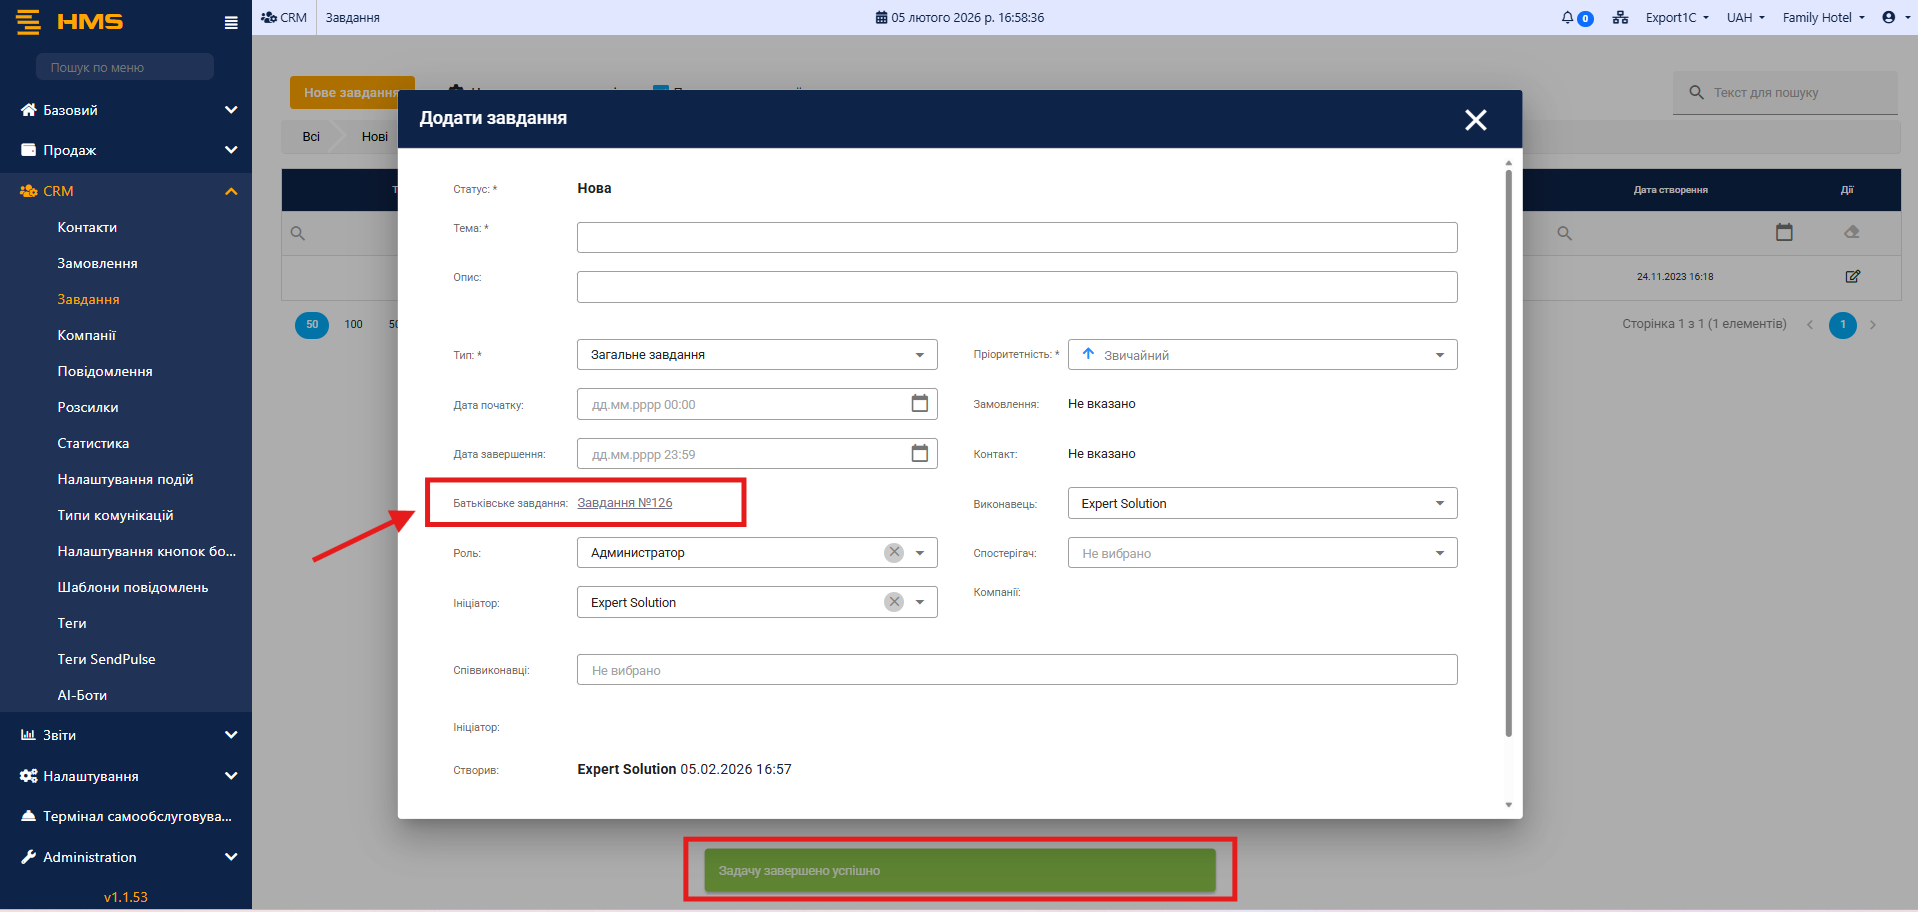Open calendar picker for Дата завершення
This screenshot has height=912, width=1918.
coord(919,454)
